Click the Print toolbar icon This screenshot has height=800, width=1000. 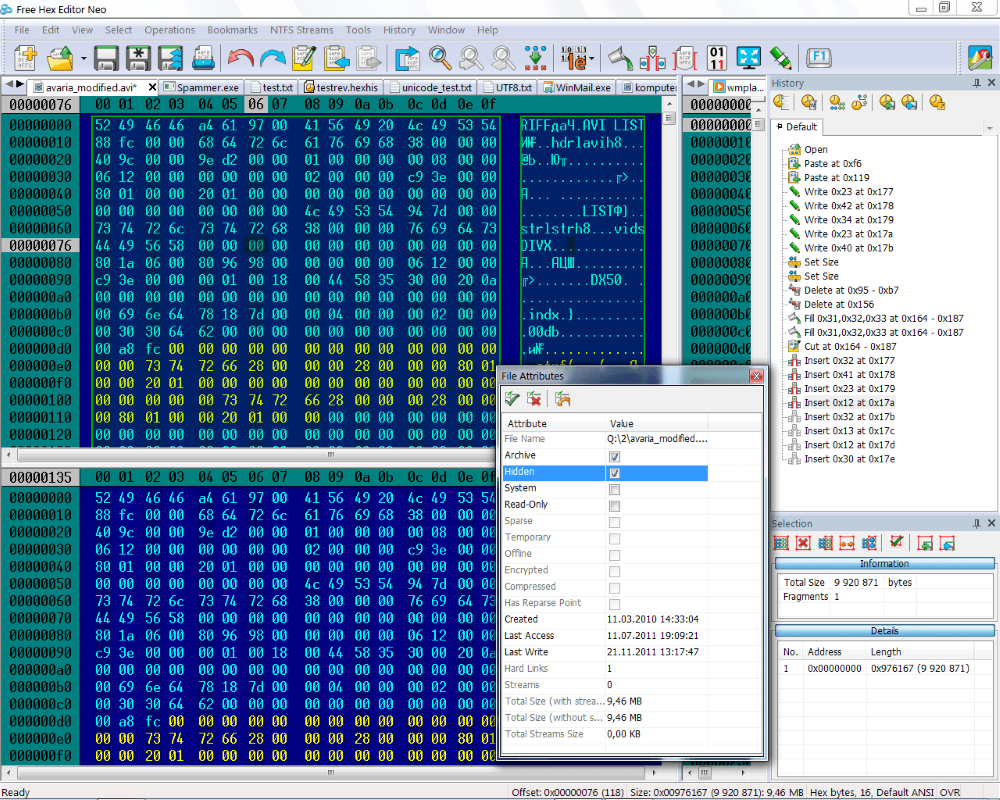click(x=203, y=58)
